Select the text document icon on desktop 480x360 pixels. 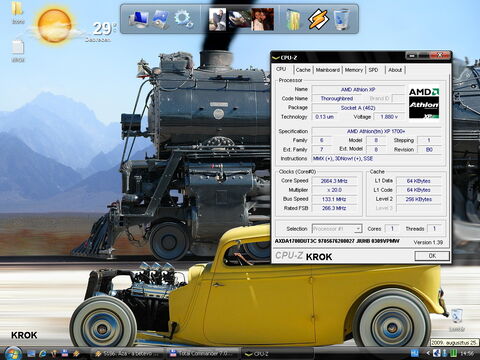tap(18, 48)
